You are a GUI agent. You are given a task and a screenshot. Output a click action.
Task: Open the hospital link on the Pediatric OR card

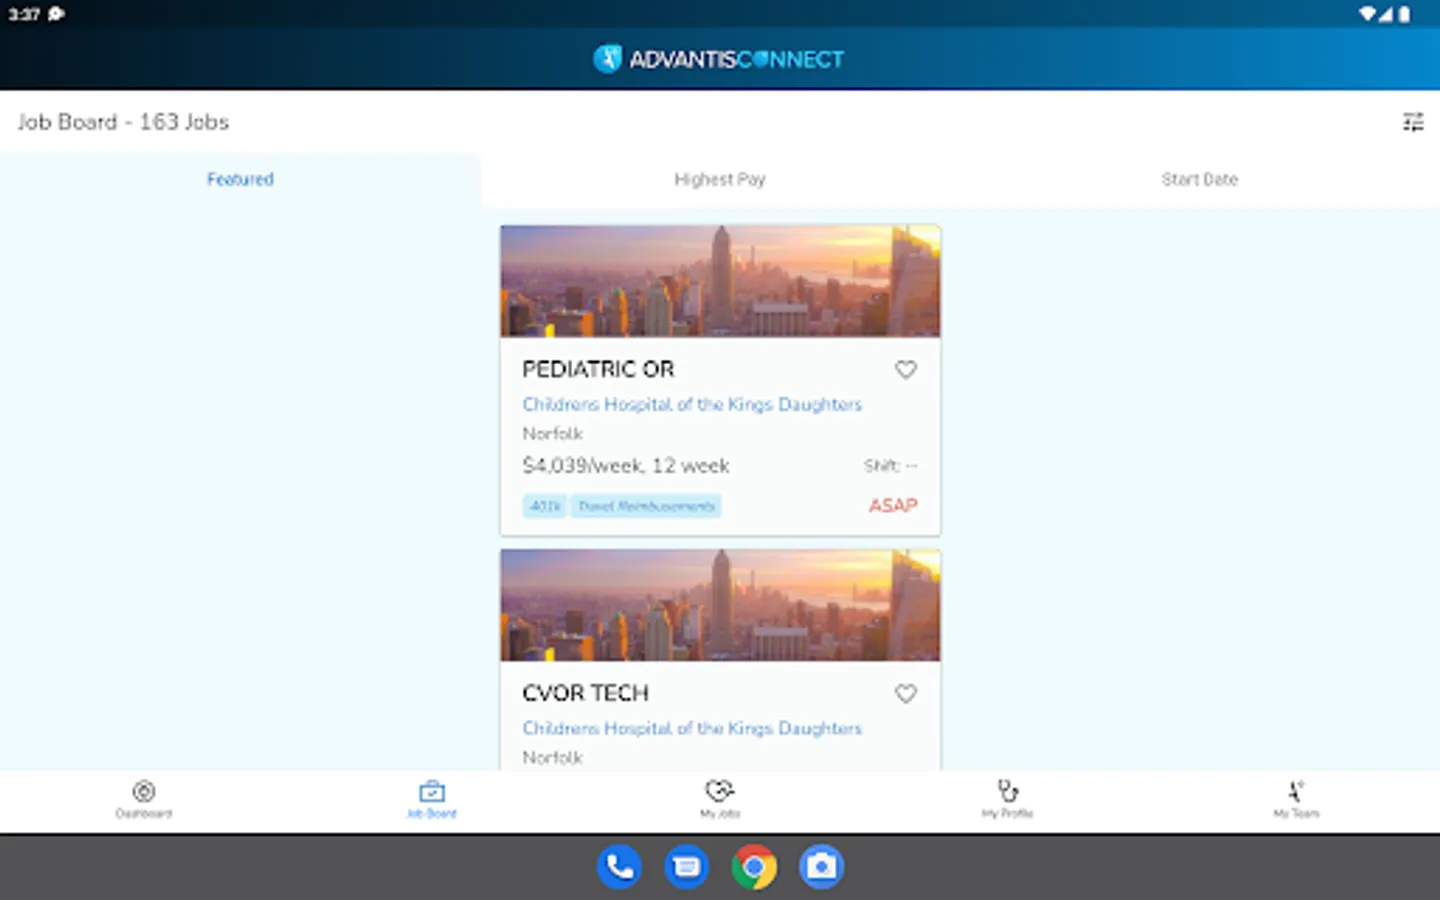pos(692,404)
